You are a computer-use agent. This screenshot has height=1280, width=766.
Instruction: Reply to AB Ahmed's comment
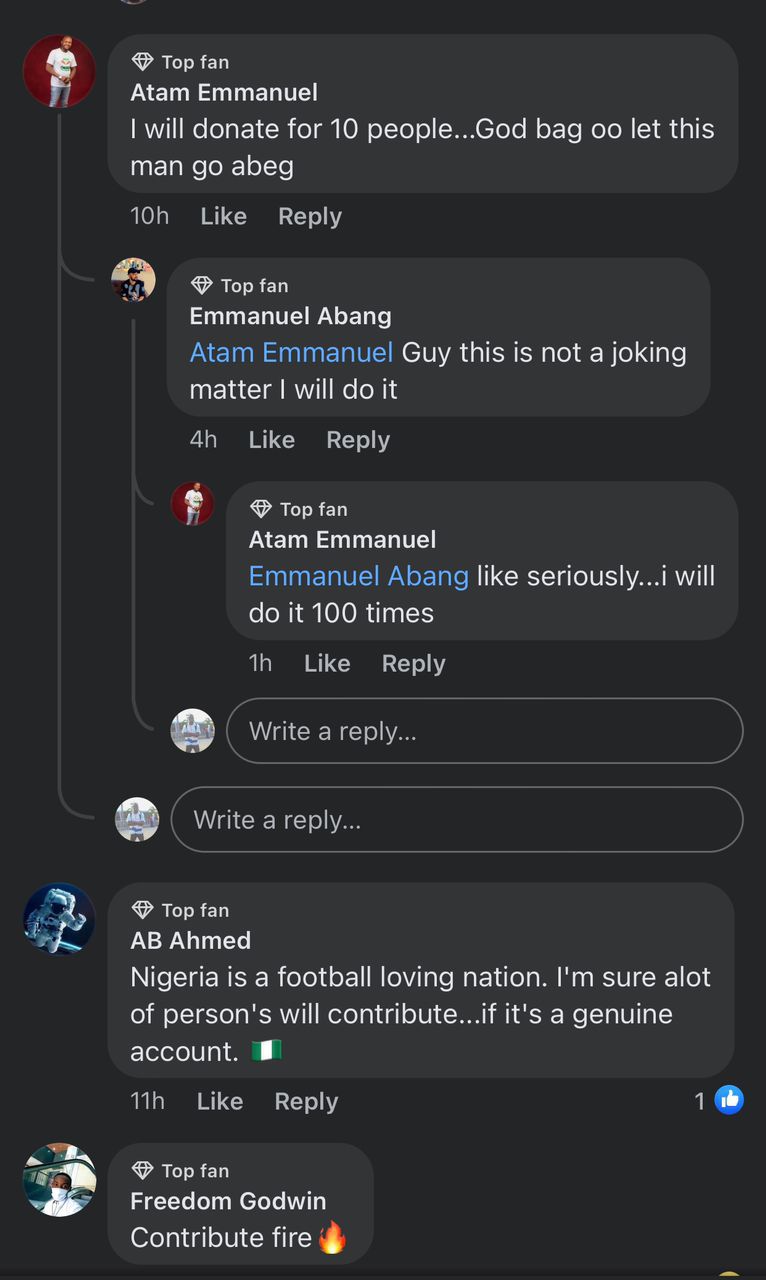pos(306,1101)
